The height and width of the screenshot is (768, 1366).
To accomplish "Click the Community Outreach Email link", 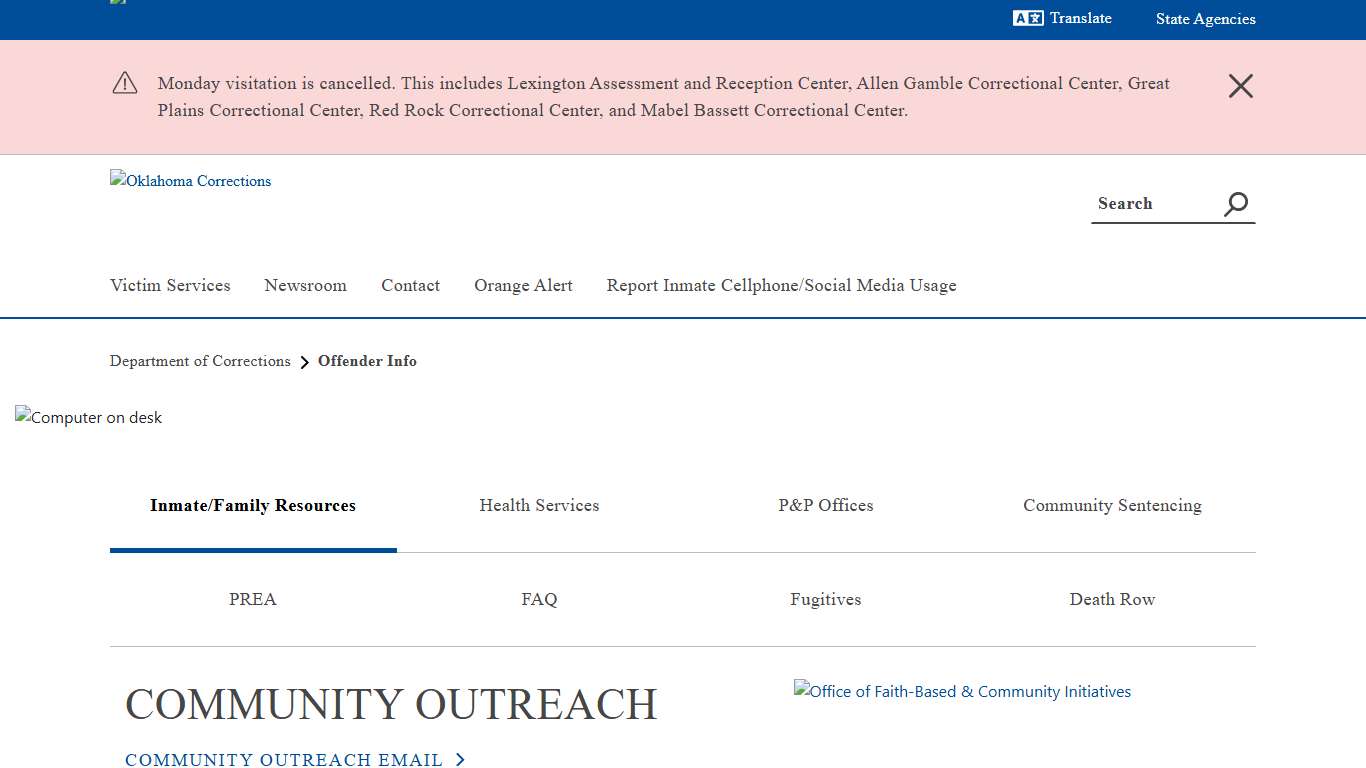I will tap(284, 760).
